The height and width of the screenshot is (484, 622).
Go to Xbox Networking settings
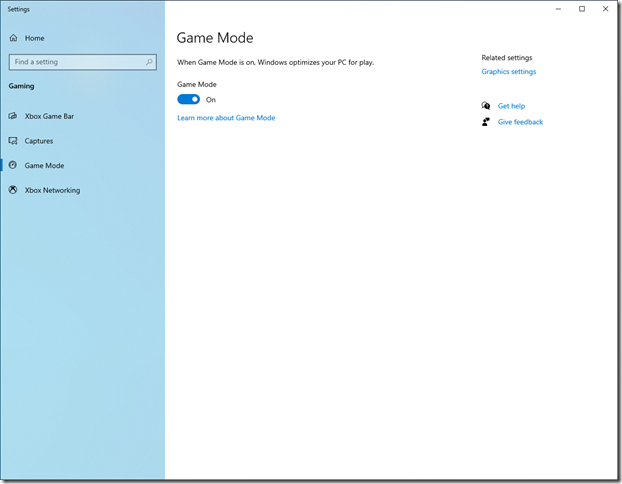click(83, 190)
